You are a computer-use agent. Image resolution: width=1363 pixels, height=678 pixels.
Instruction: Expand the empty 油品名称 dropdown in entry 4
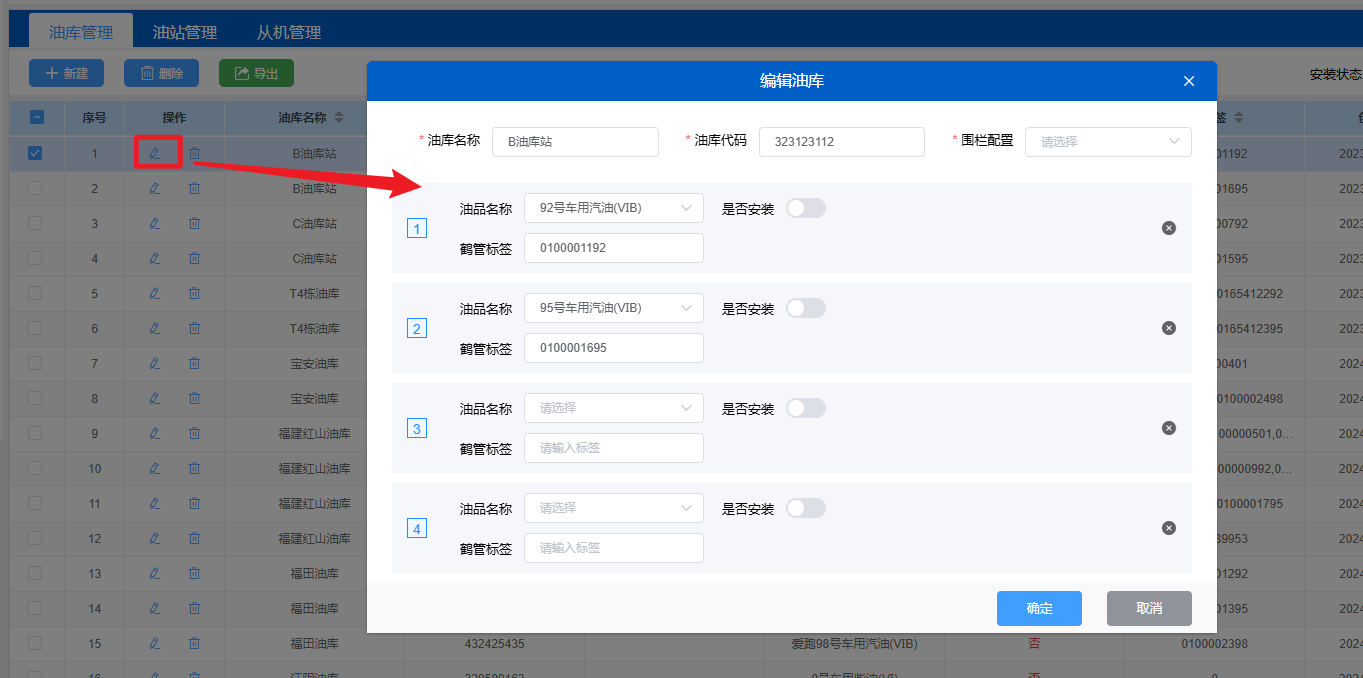(x=613, y=508)
